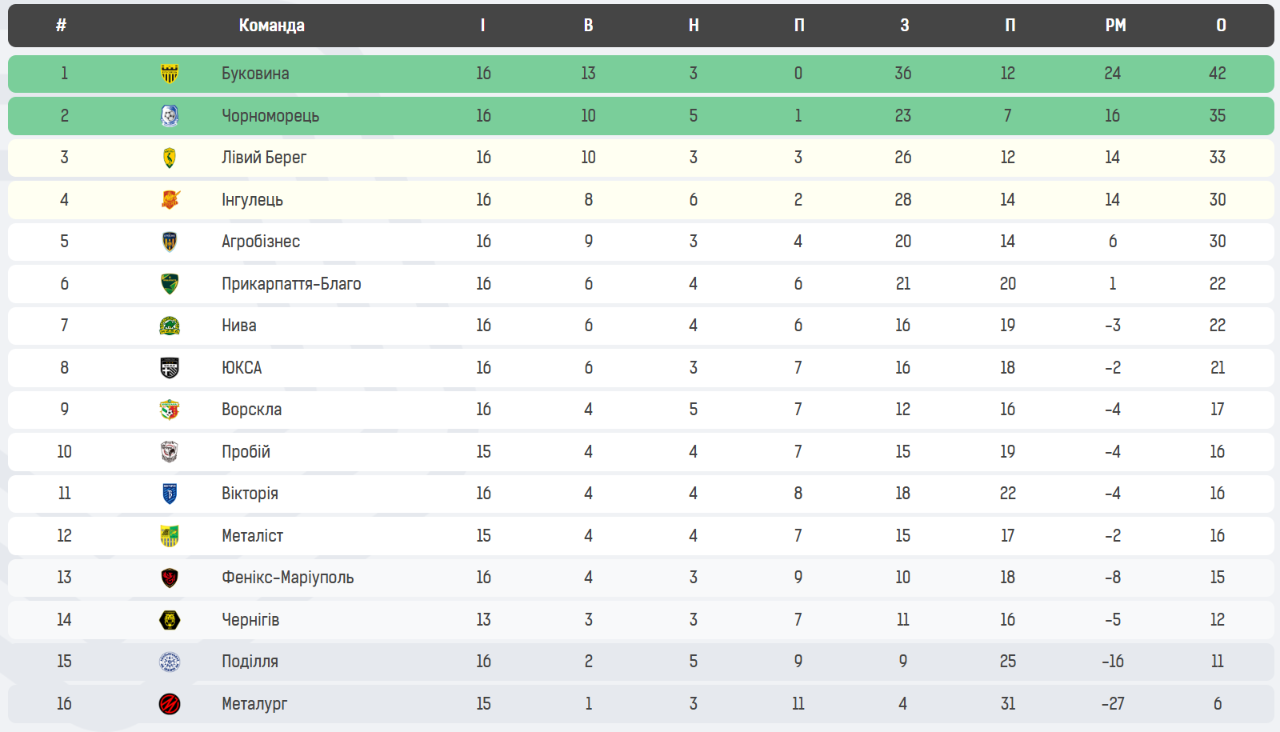Viewport: 1280px width, 732px height.
Task: Click the Пробій team name
Action: [x=246, y=452]
